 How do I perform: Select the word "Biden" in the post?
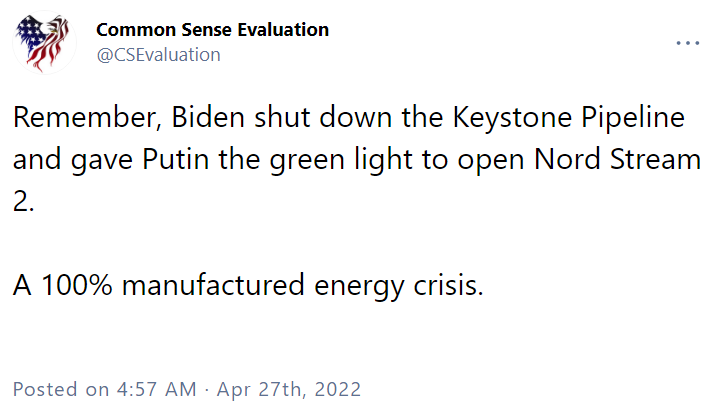pyautogui.click(x=208, y=117)
